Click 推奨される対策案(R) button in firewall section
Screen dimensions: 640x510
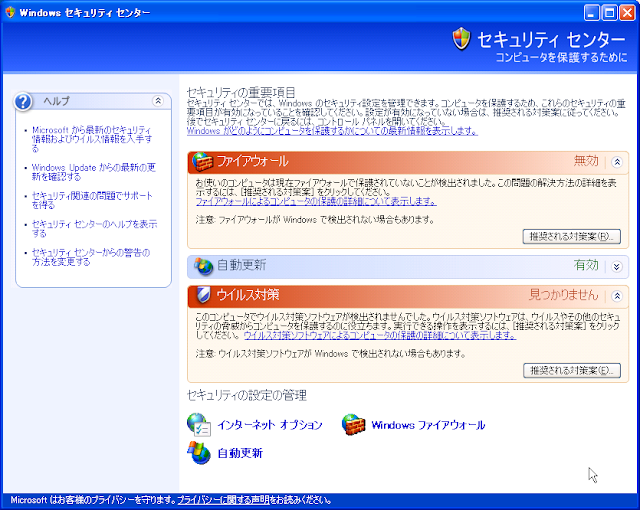pos(572,237)
